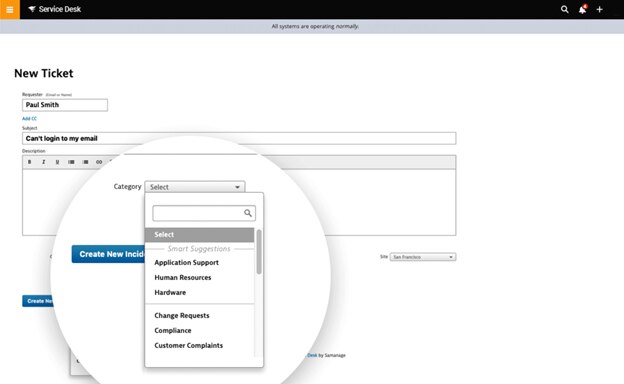The image size is (624, 384).
Task: Open search from the top bar
Action: [x=564, y=9]
